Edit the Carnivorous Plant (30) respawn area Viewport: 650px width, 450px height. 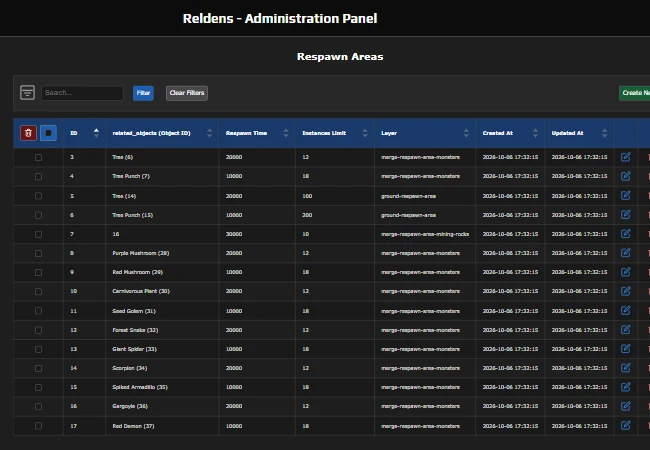click(626, 291)
